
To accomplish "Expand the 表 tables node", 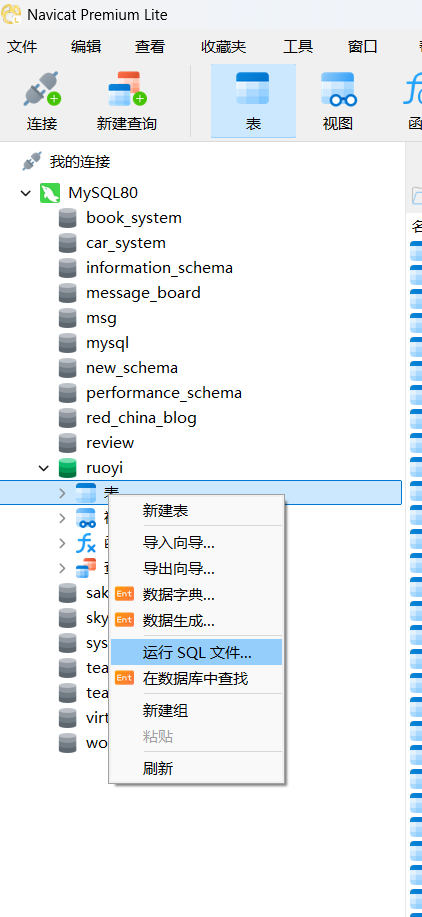I will (x=62, y=493).
